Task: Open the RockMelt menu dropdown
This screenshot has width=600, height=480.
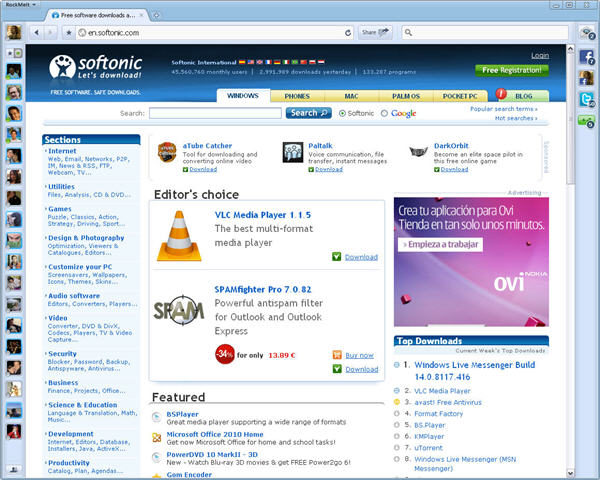Action: pos(22,5)
